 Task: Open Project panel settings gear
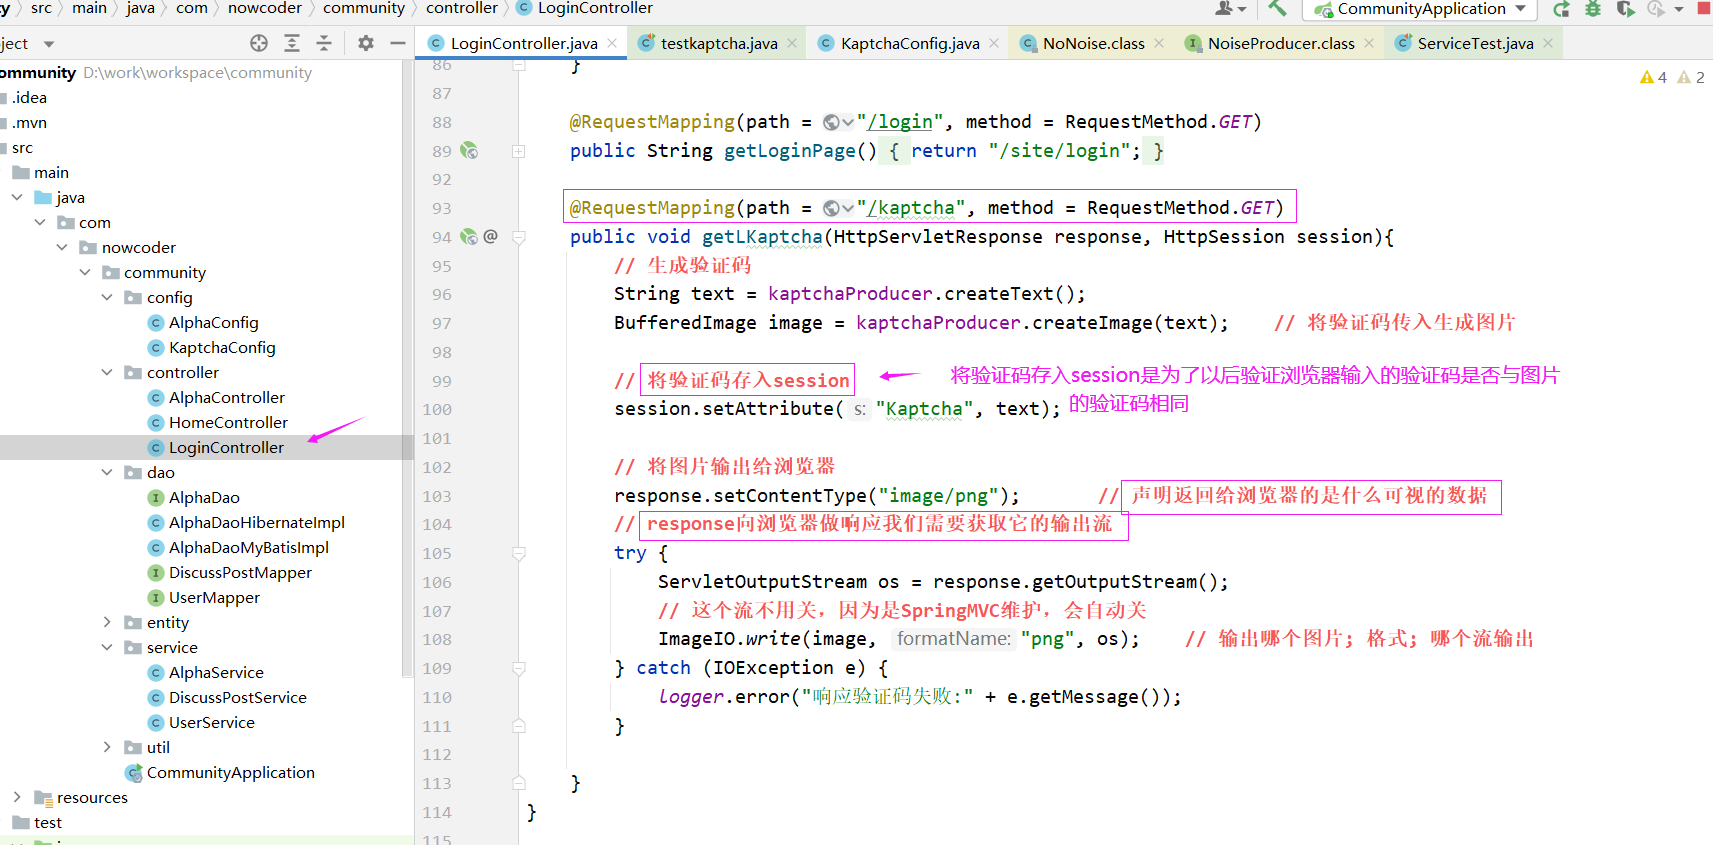click(366, 43)
